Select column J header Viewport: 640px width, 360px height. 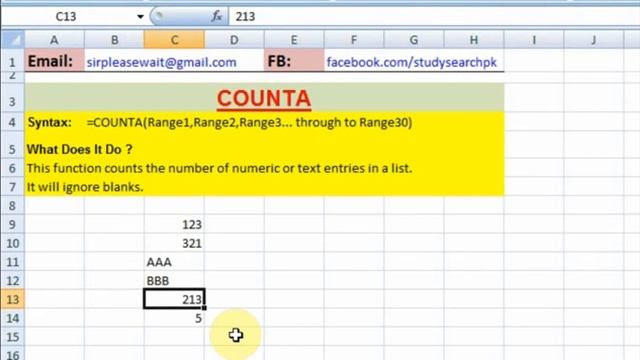pyautogui.click(x=593, y=40)
